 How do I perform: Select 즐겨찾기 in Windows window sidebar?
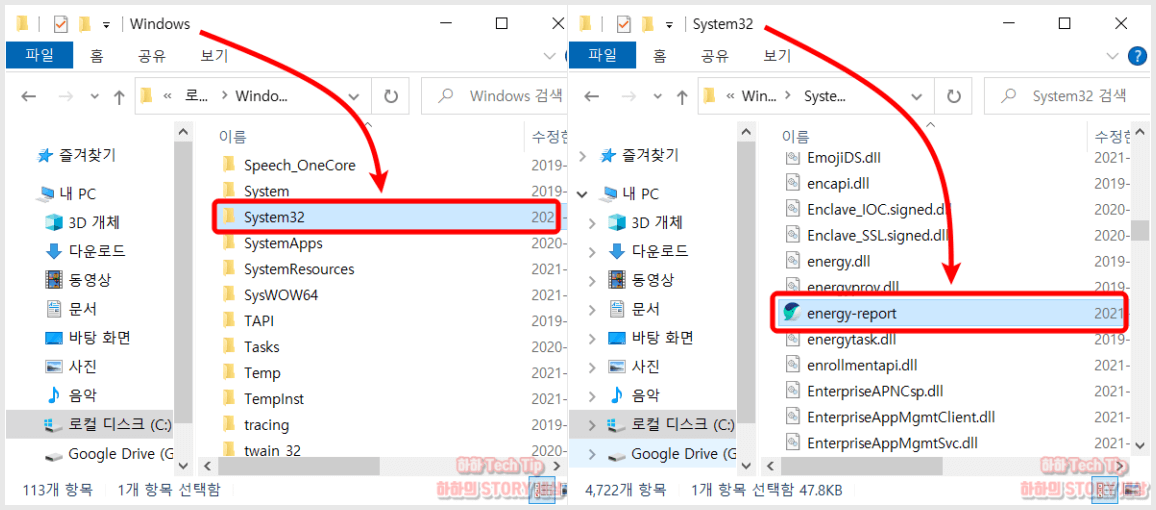[x=77, y=156]
